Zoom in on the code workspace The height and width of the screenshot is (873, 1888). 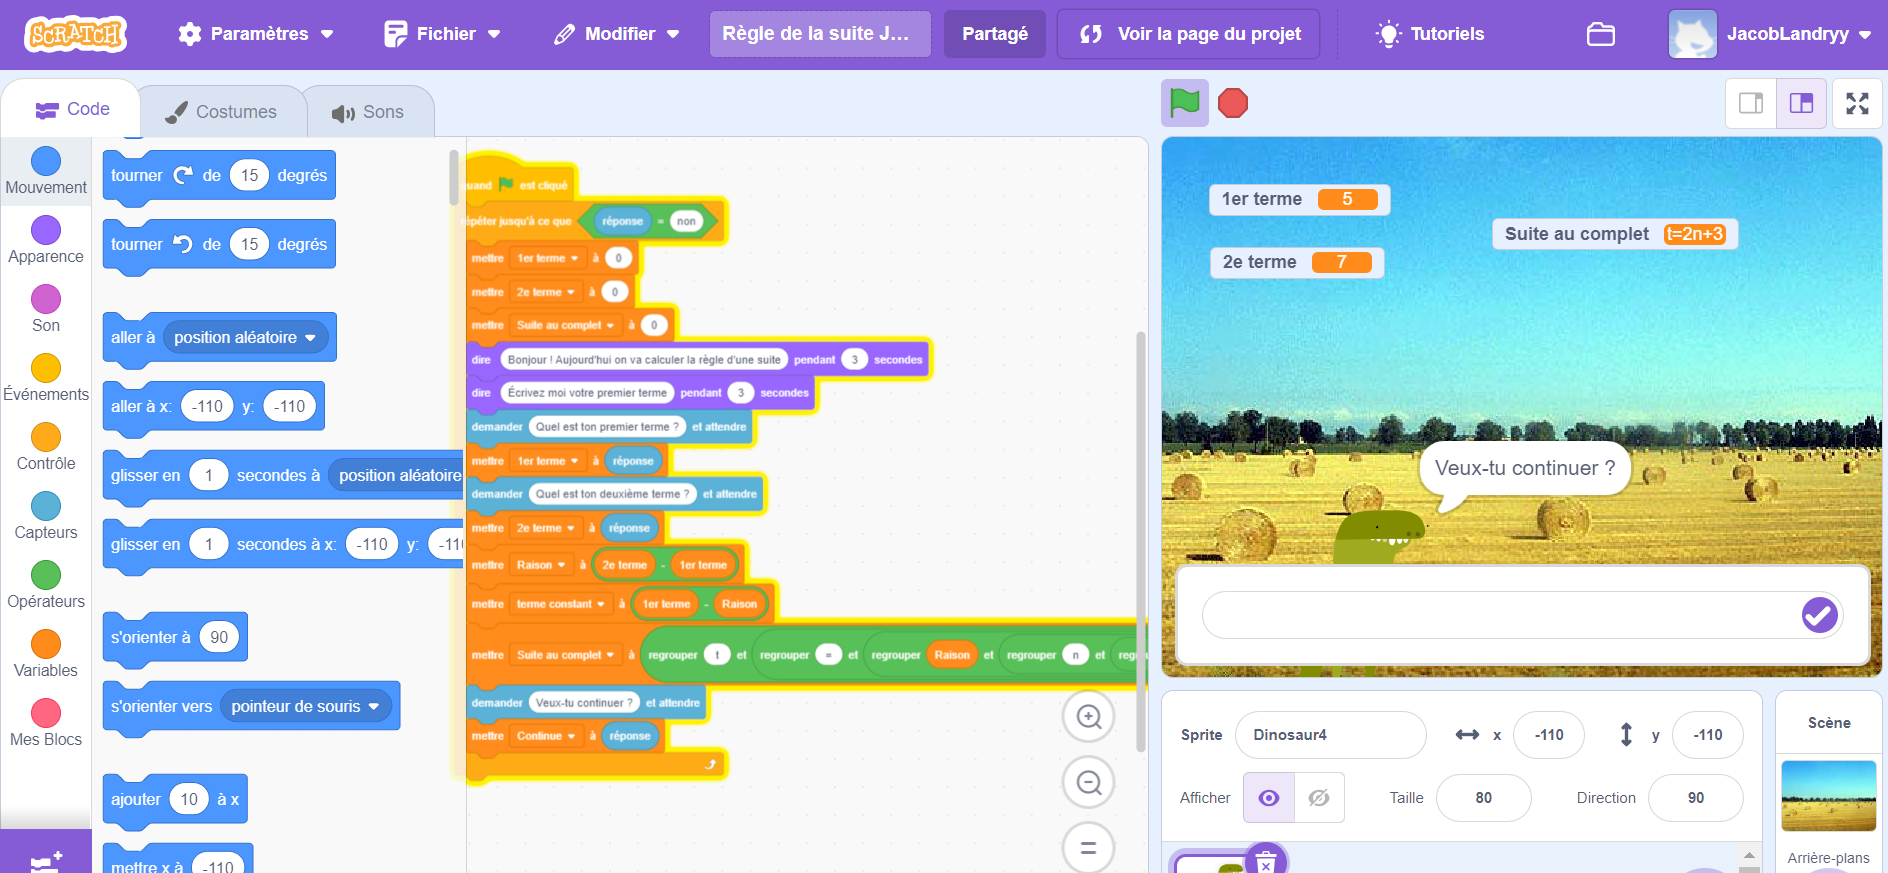coord(1088,717)
